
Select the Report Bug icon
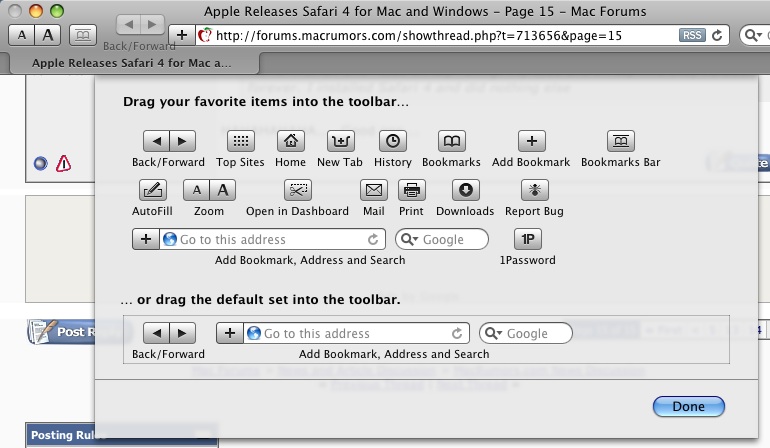pyautogui.click(x=535, y=190)
